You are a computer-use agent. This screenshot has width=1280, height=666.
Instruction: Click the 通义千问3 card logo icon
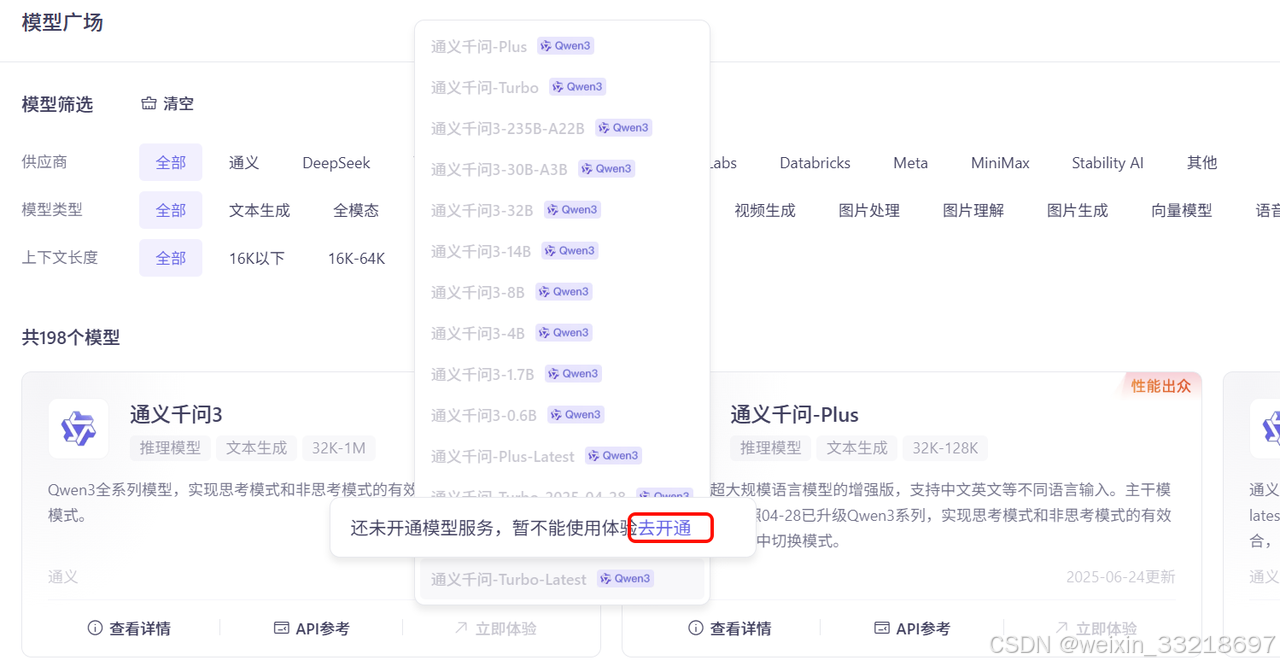click(x=78, y=429)
